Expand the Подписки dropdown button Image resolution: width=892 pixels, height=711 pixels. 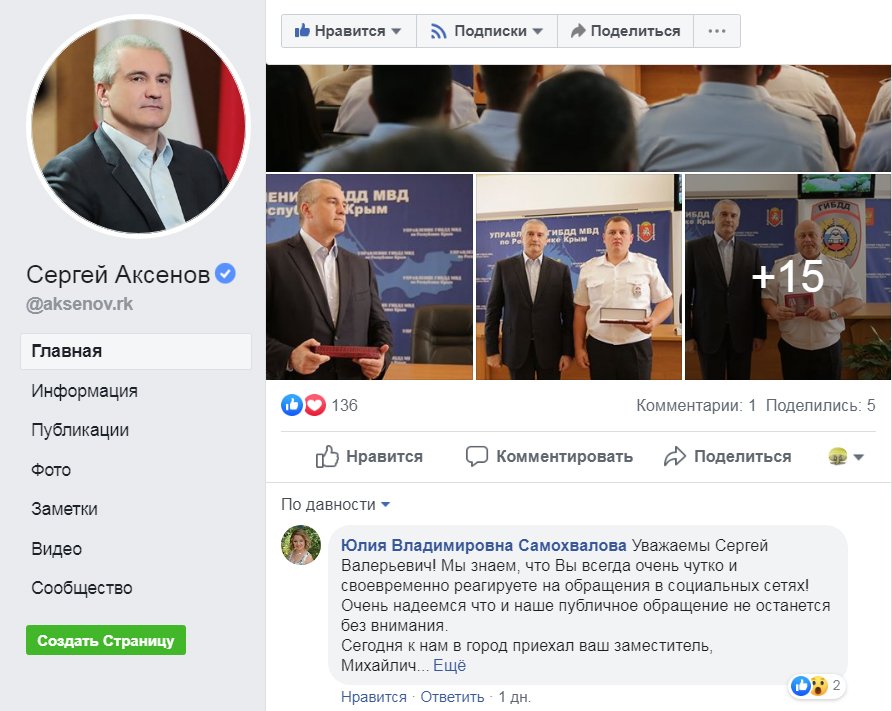point(487,31)
